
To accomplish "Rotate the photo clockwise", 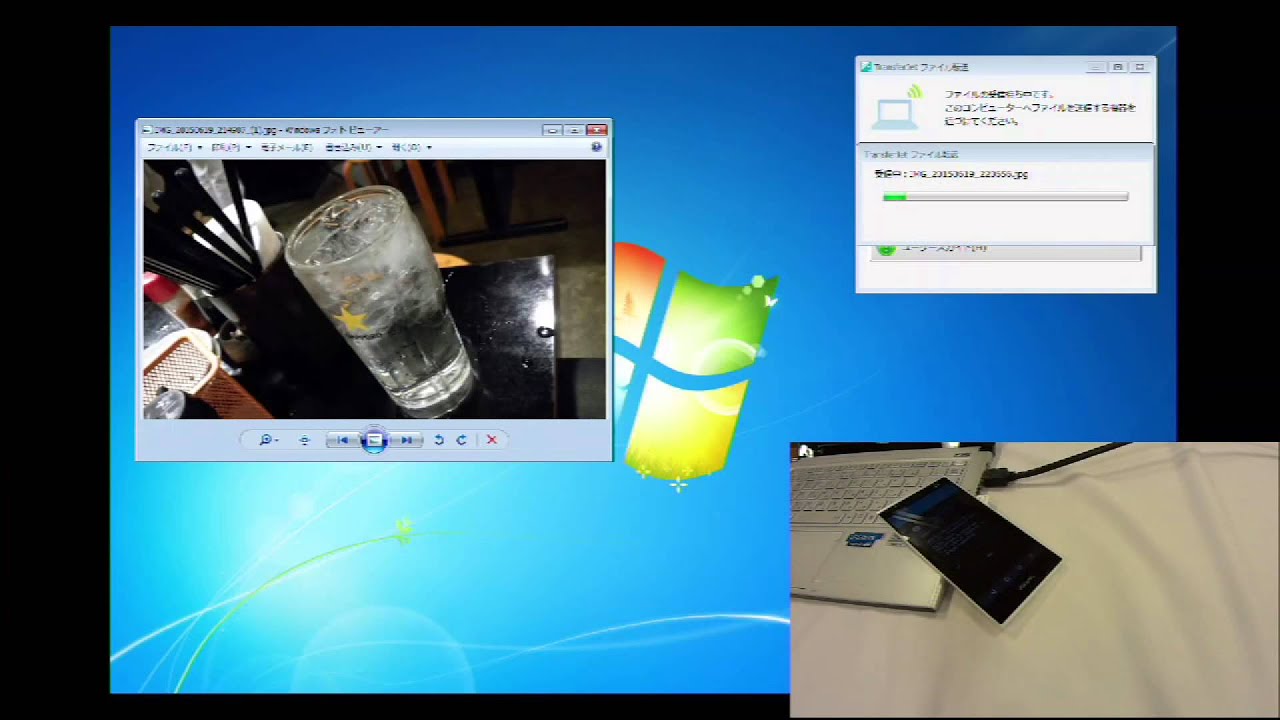I will pyautogui.click(x=461, y=440).
